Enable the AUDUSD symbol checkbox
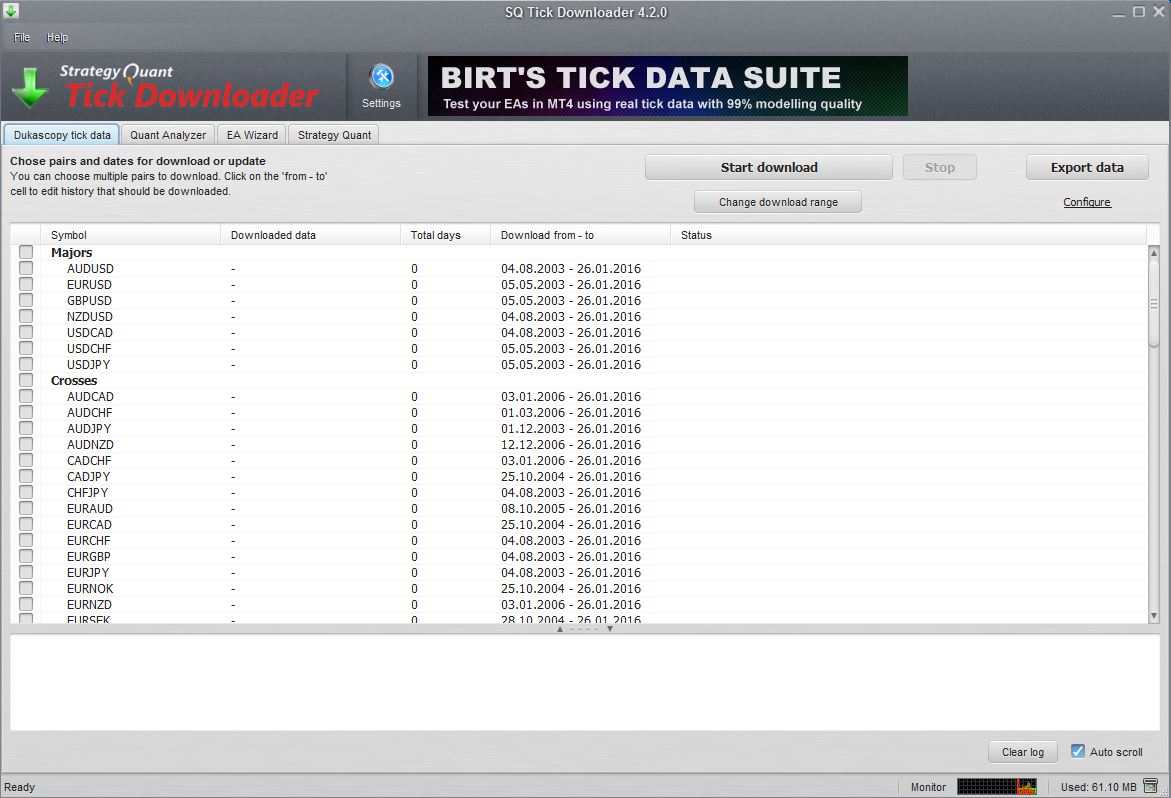Image resolution: width=1171 pixels, height=798 pixels. pos(25,268)
